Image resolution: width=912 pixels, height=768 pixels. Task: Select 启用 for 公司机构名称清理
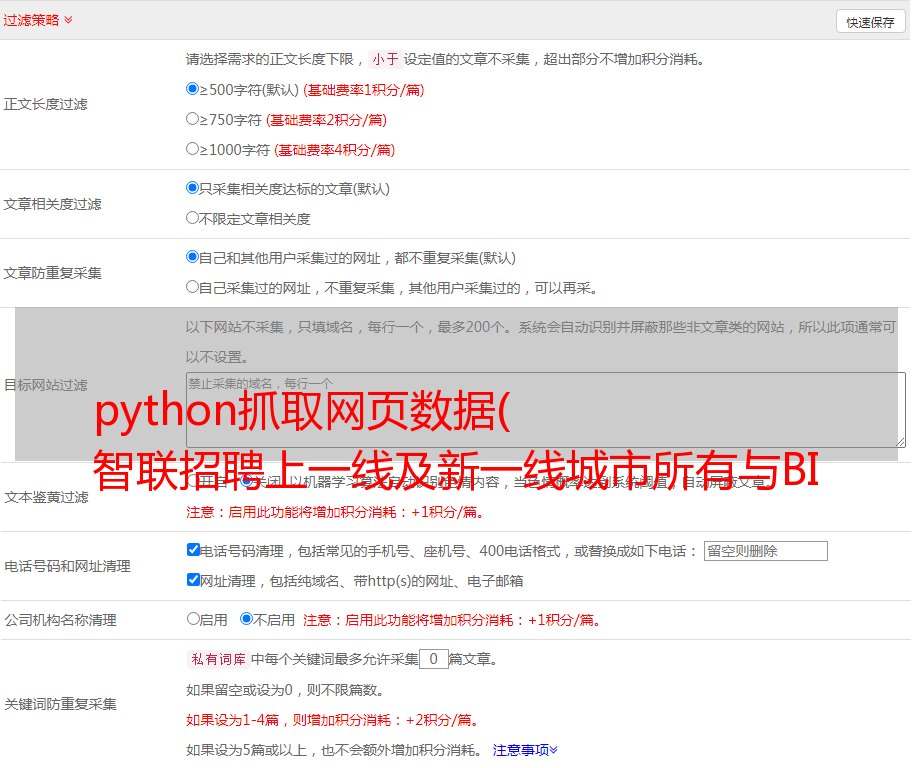[x=193, y=619]
